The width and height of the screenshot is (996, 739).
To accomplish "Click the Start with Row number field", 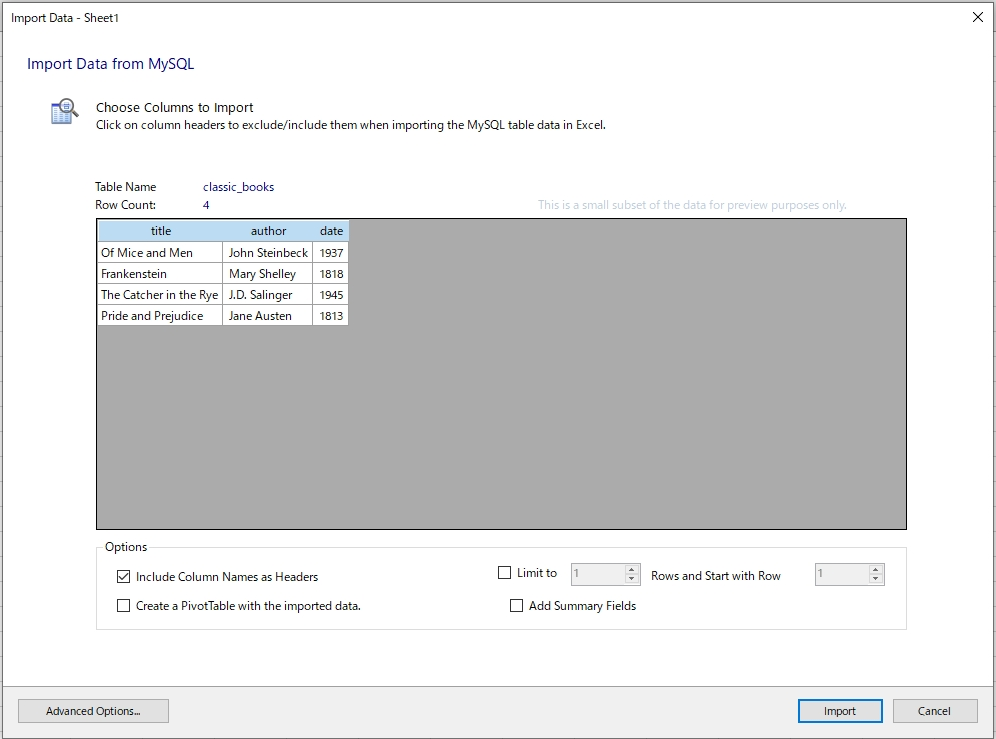I will pyautogui.click(x=842, y=574).
